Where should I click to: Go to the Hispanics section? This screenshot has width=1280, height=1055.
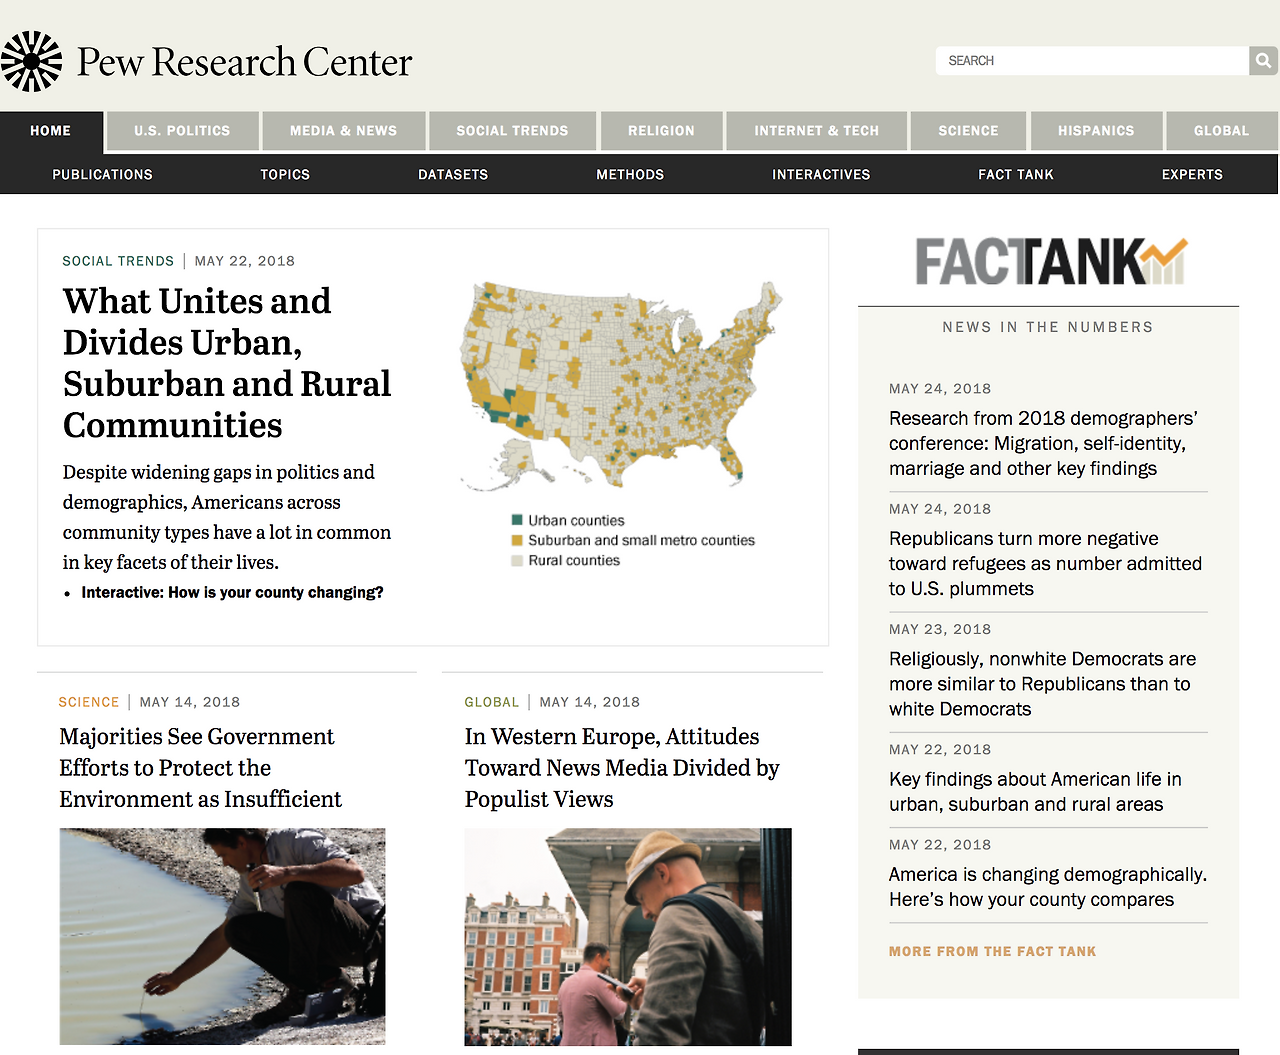coord(1096,130)
